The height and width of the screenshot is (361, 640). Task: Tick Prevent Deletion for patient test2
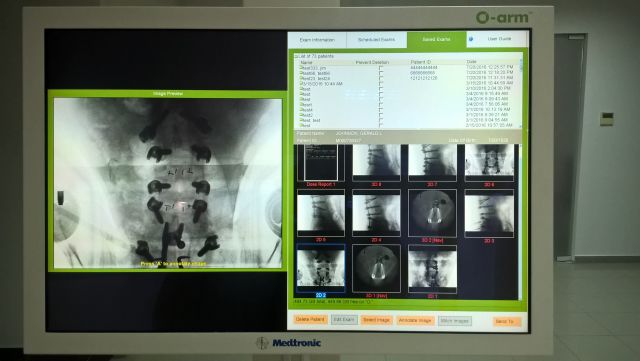[x=381, y=116]
